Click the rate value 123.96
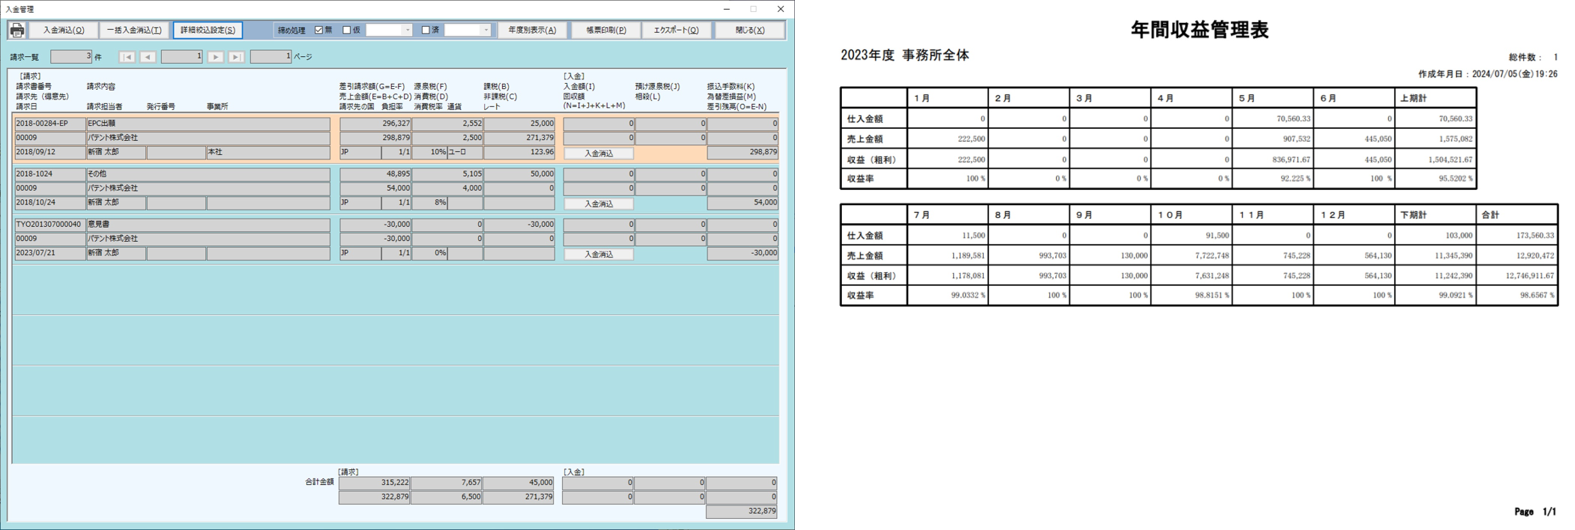1575x530 pixels. coord(519,153)
